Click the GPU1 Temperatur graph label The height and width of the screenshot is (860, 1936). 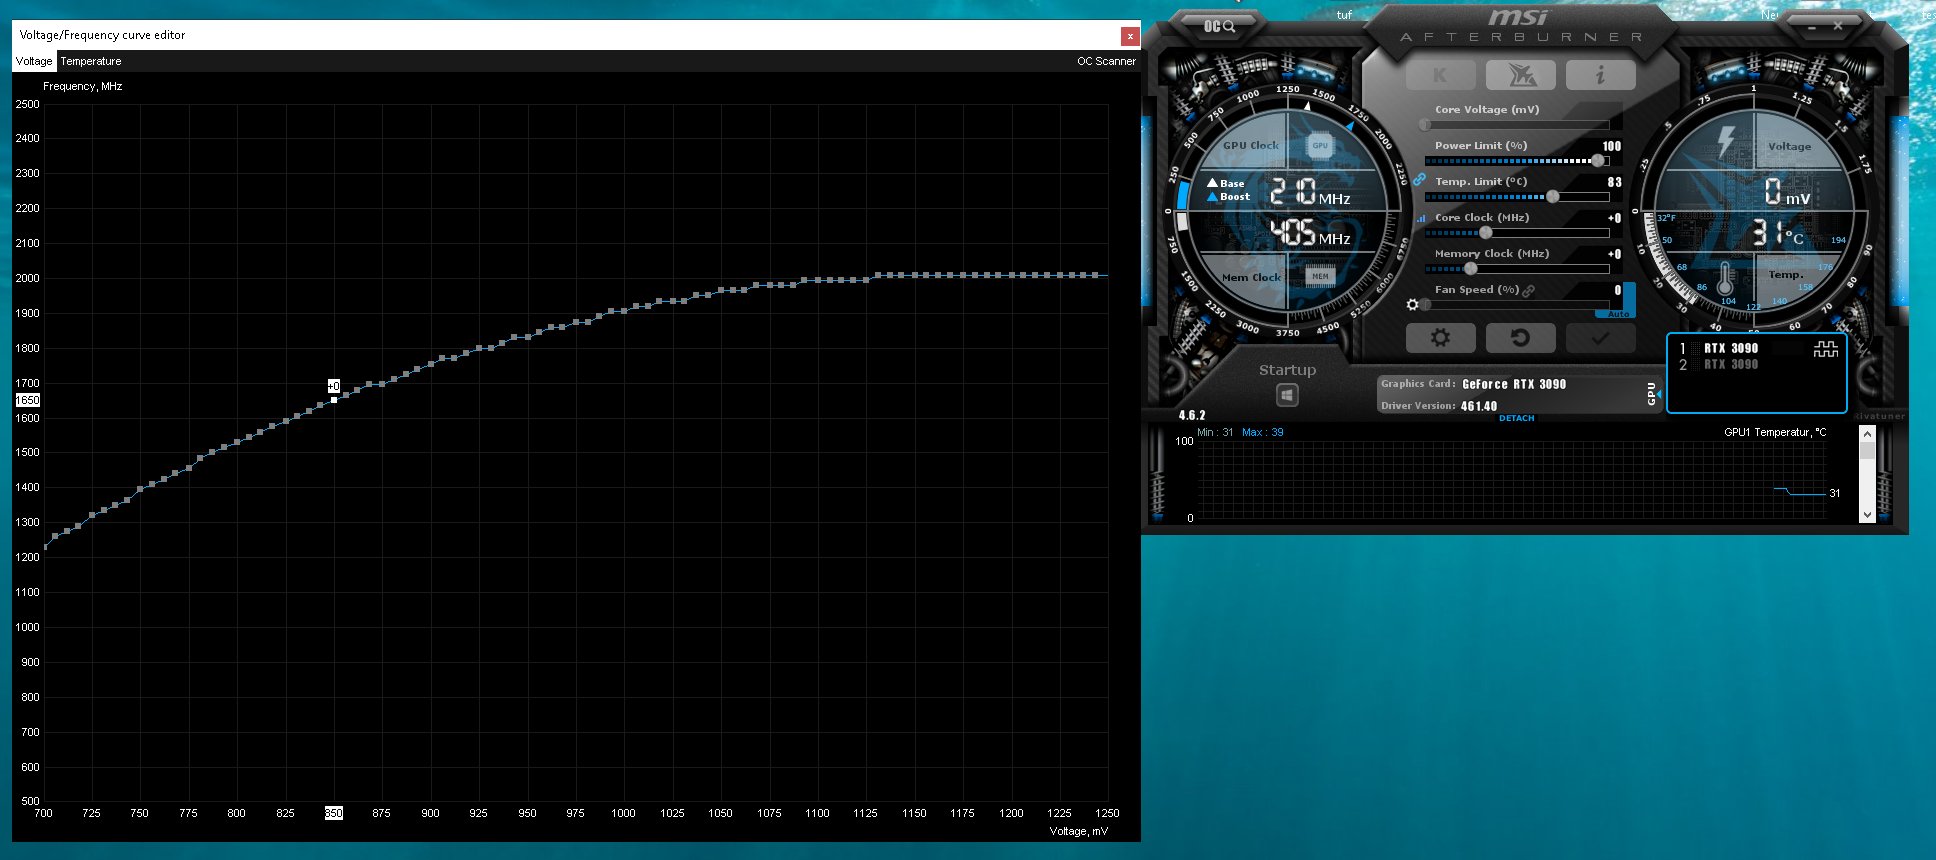coord(1775,432)
